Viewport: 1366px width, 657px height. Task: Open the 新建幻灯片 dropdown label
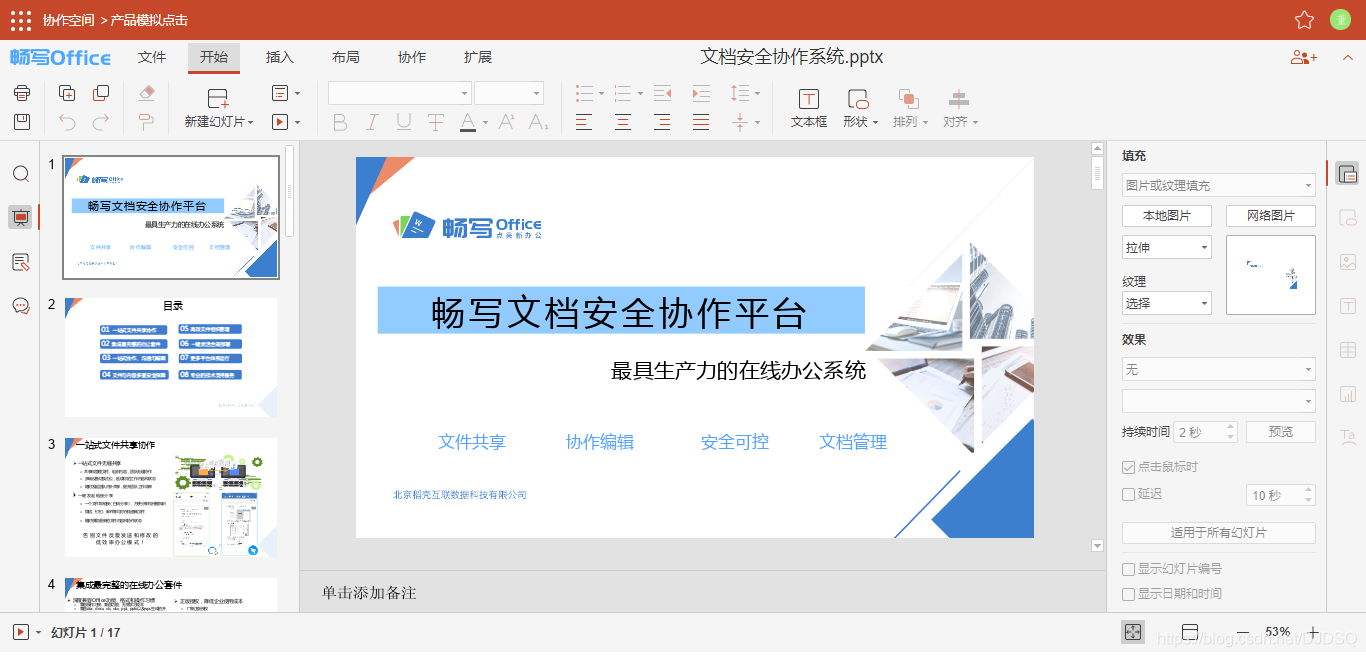[x=219, y=122]
